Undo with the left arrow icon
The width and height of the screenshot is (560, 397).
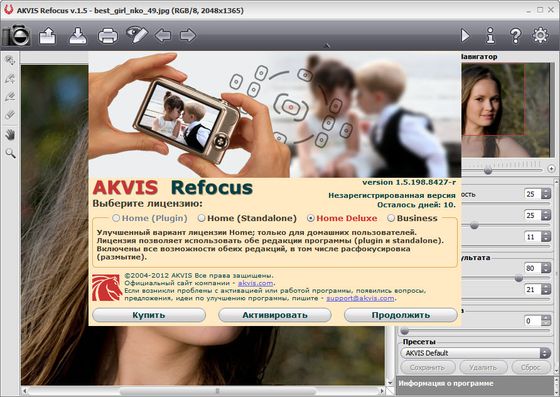pos(163,35)
